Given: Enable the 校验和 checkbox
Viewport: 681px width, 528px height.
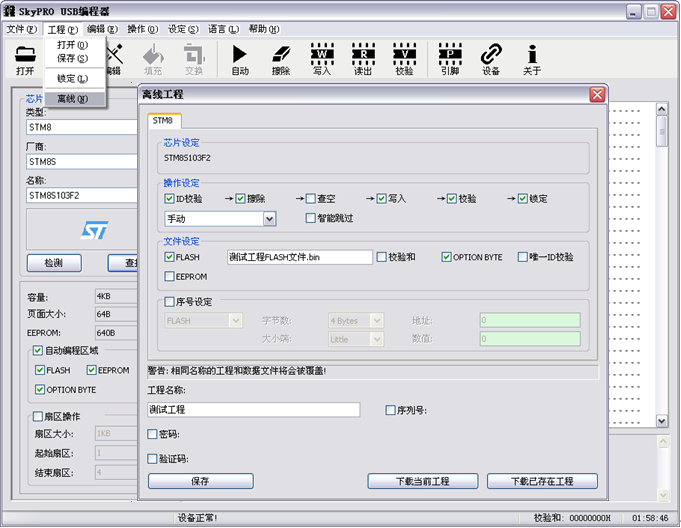Looking at the screenshot, I should (x=381, y=257).
